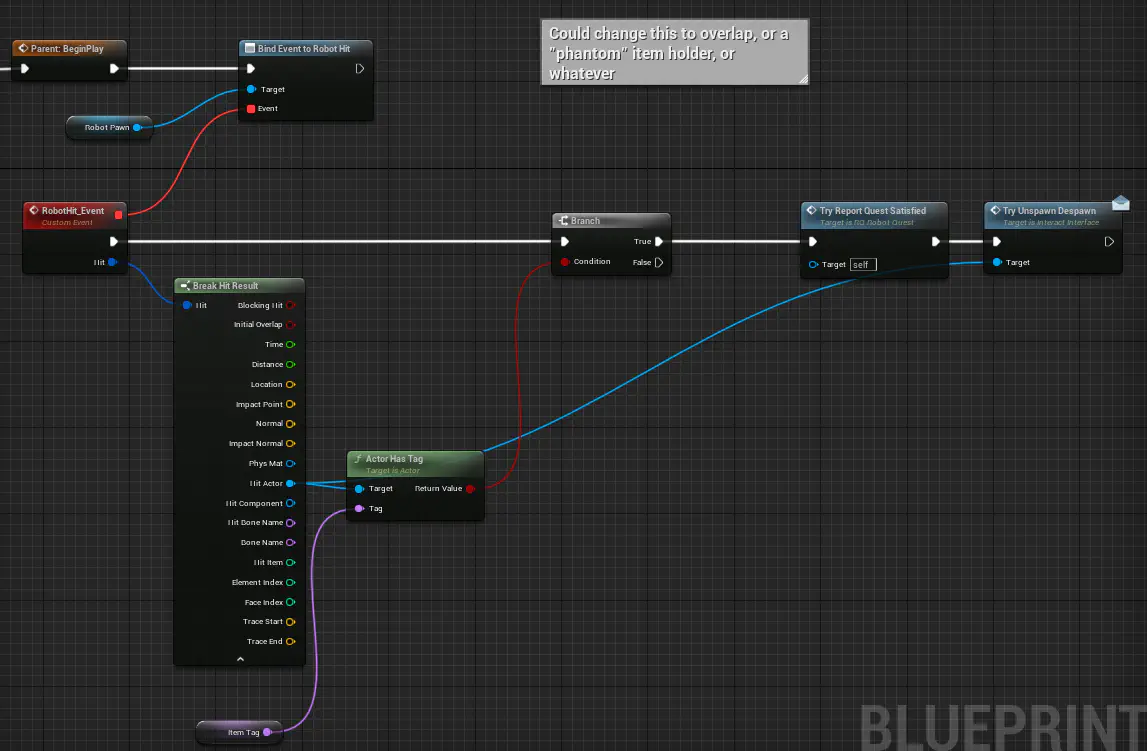This screenshot has width=1147, height=751.
Task: Click the Blocking Hit boolean pin
Action: pyautogui.click(x=290, y=305)
